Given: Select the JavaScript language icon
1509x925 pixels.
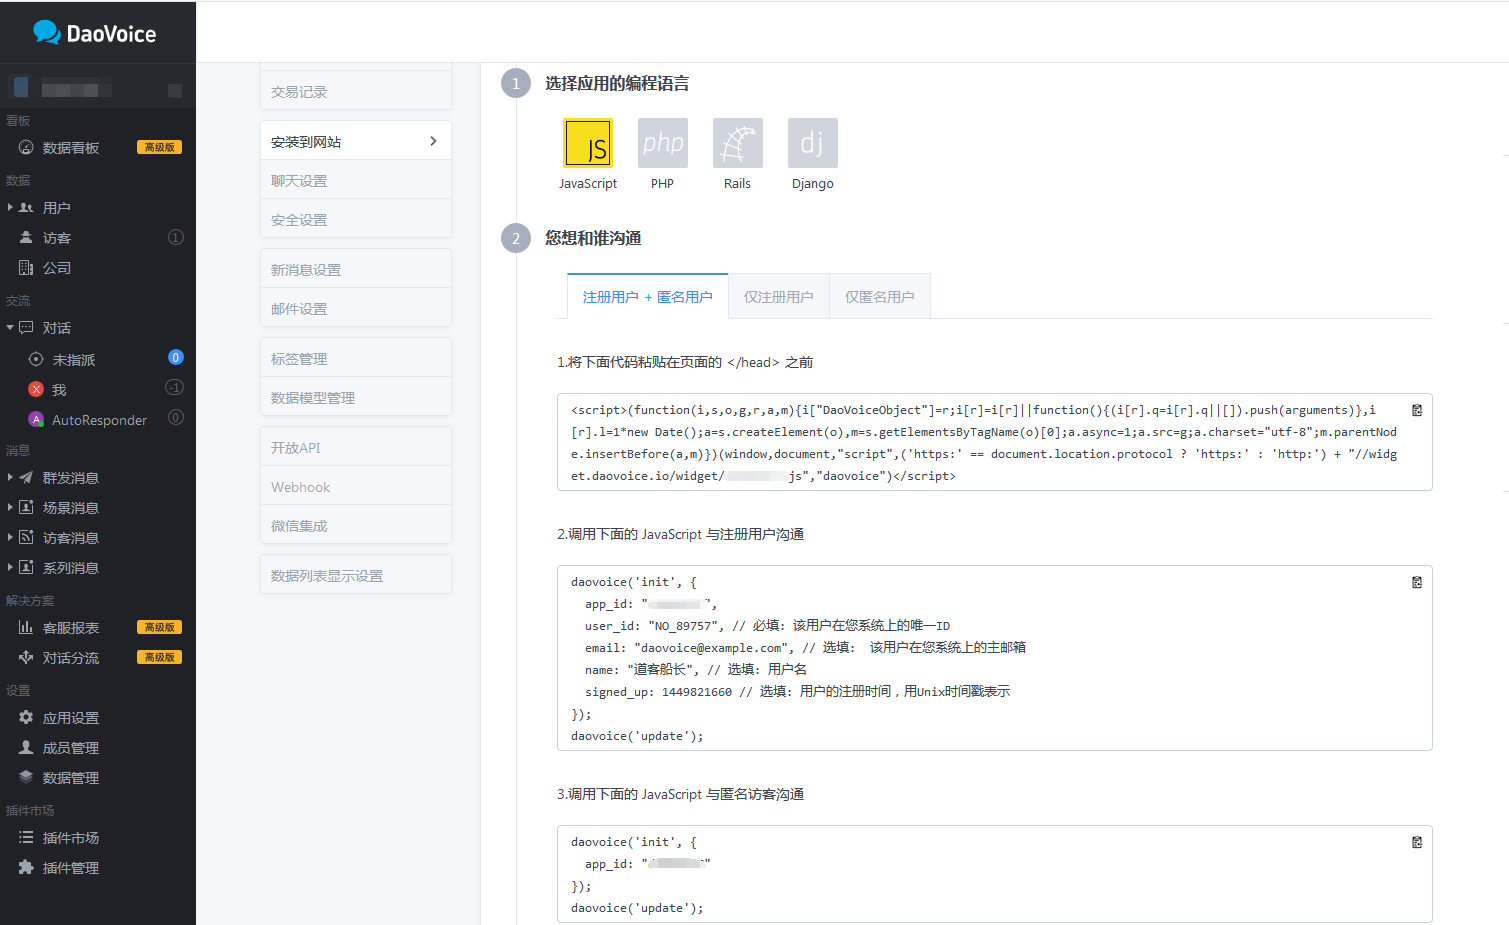Looking at the screenshot, I should [x=587, y=143].
